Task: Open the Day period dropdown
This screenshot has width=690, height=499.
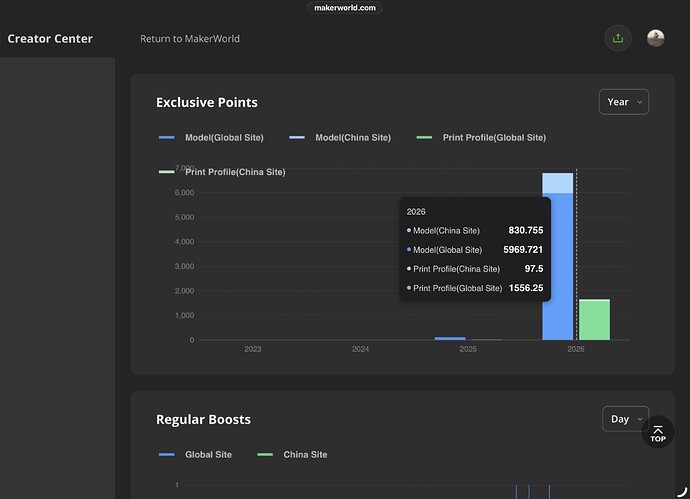Action: coord(625,419)
